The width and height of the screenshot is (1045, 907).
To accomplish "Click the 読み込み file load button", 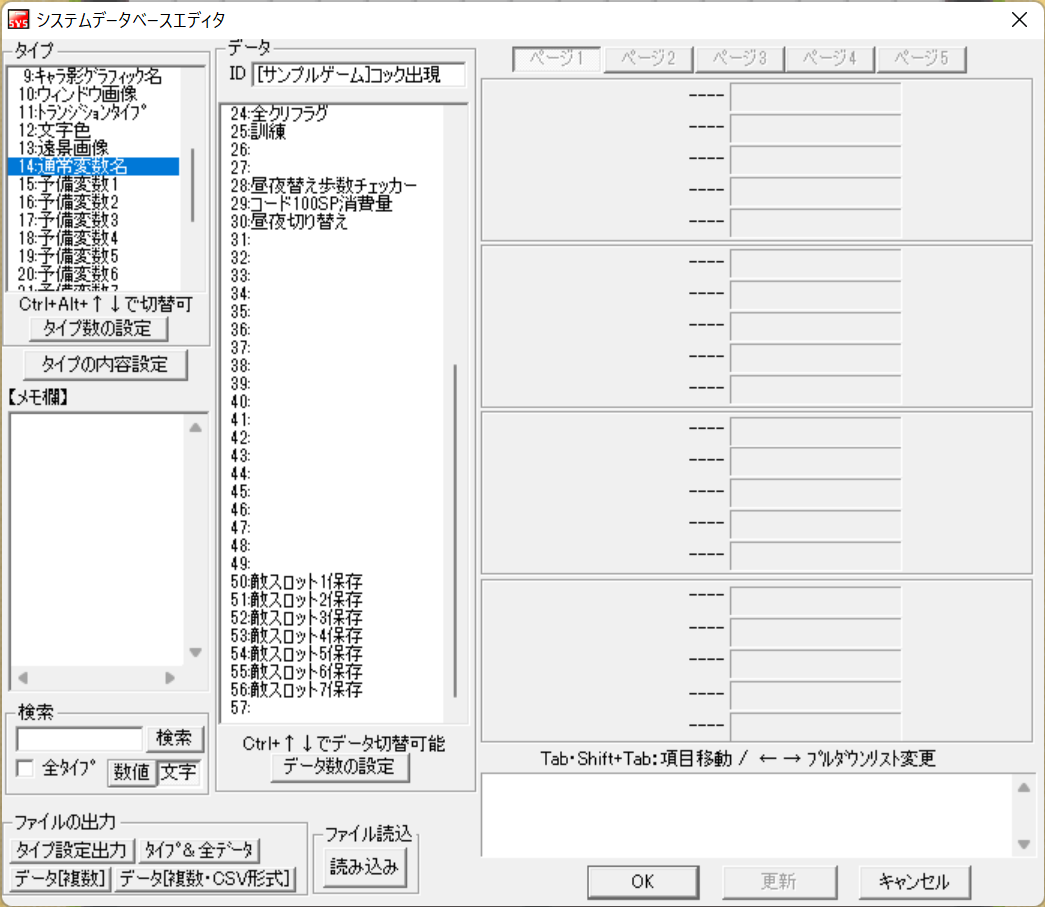I will [x=365, y=867].
